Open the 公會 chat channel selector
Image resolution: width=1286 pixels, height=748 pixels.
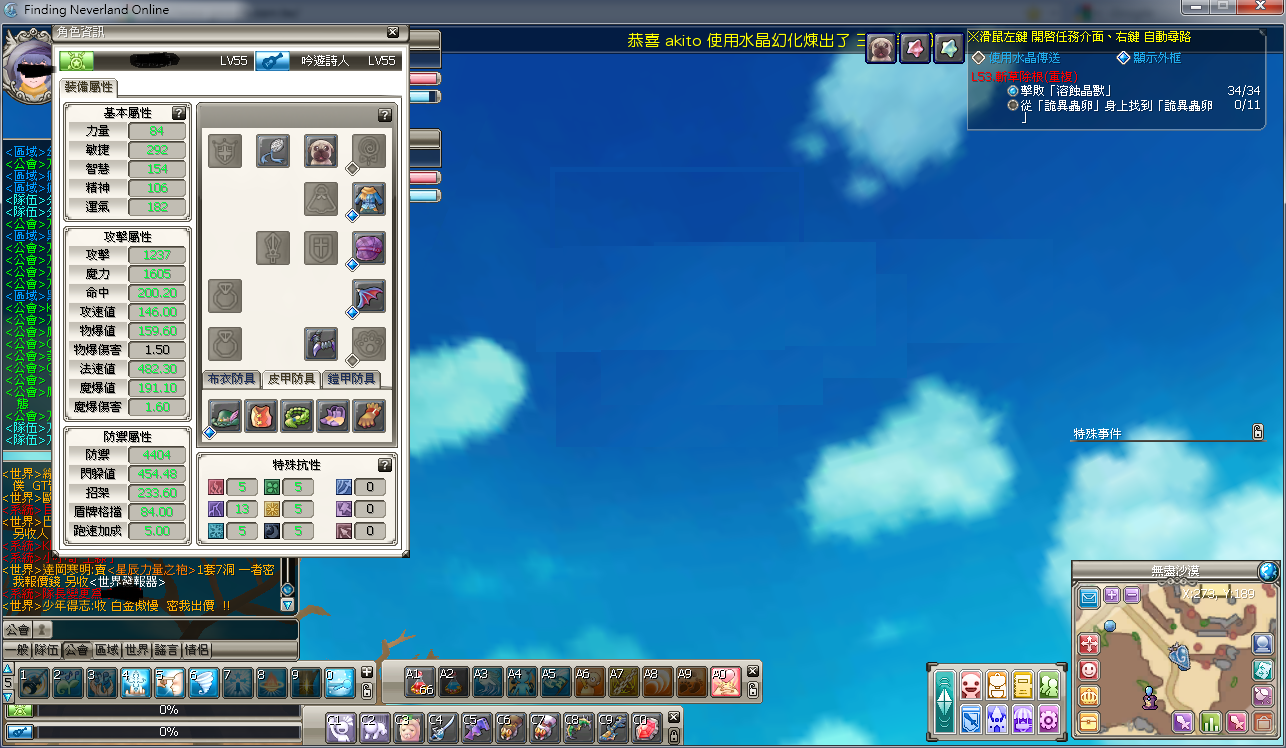[x=18, y=629]
